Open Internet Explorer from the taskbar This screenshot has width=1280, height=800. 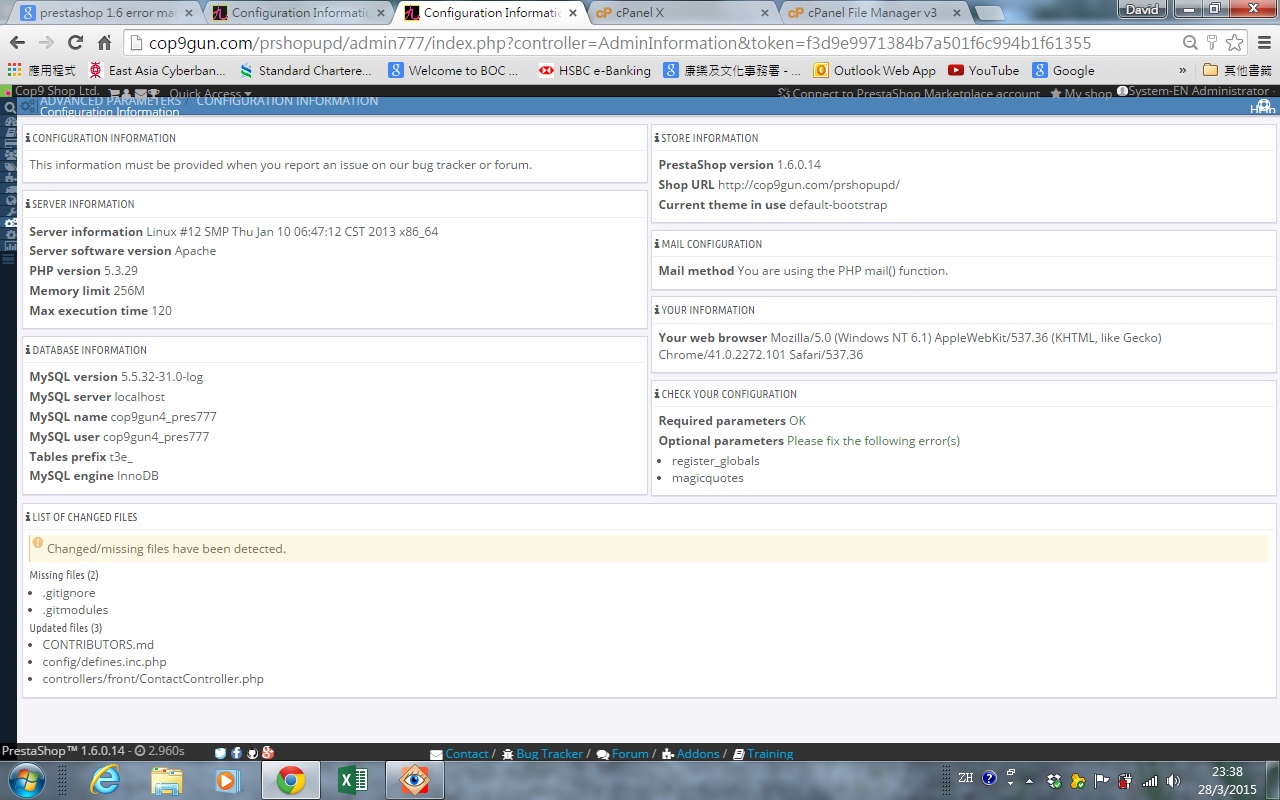tap(105, 780)
